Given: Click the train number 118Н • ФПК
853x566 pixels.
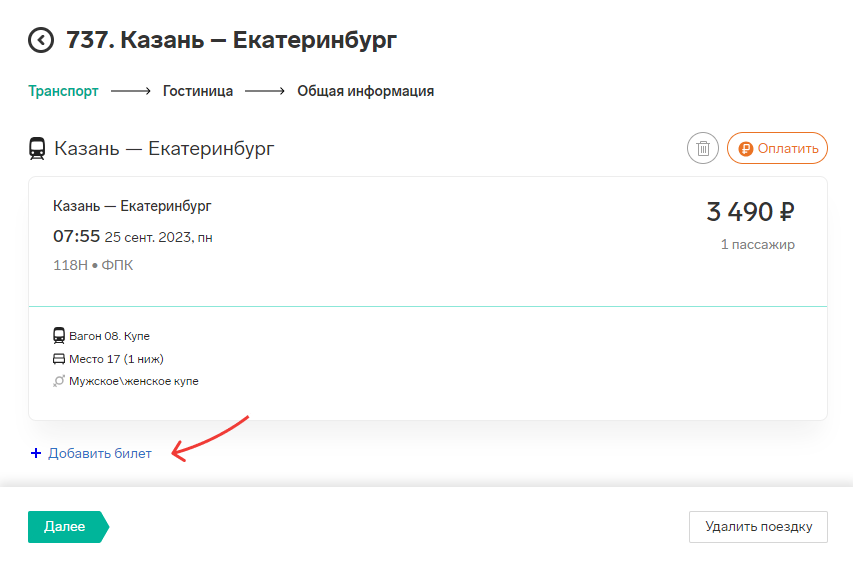Looking at the screenshot, I should click(x=93, y=265).
